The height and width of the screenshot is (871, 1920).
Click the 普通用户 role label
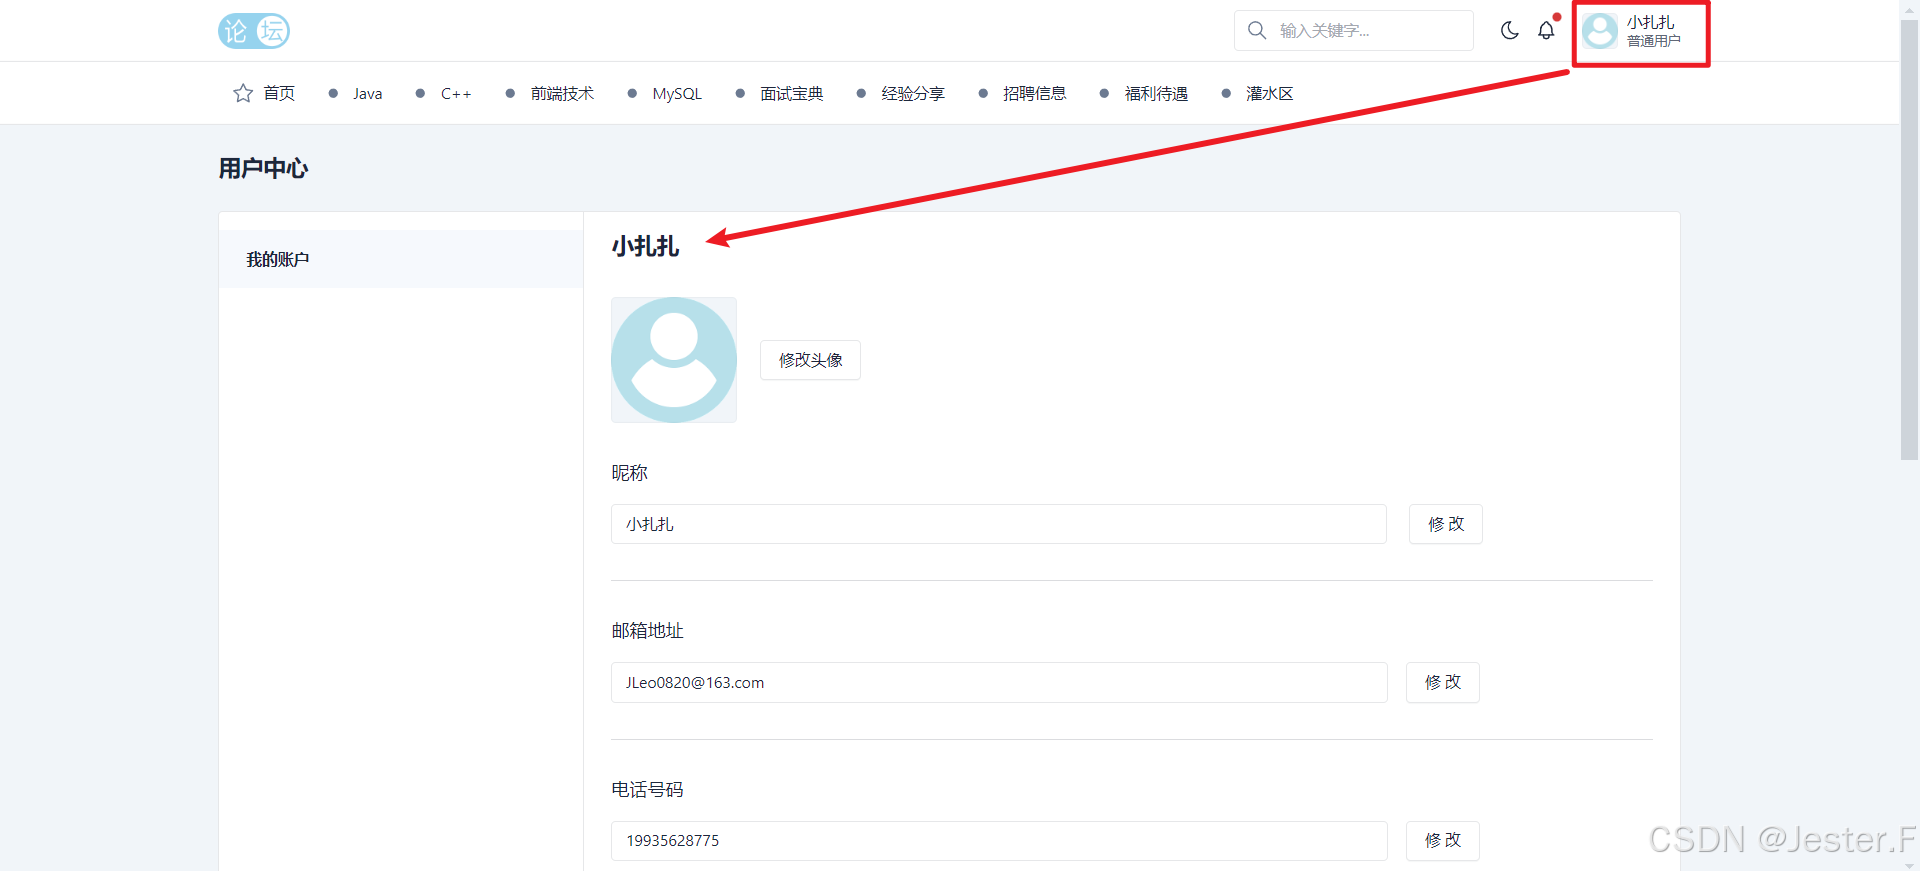pos(1653,41)
